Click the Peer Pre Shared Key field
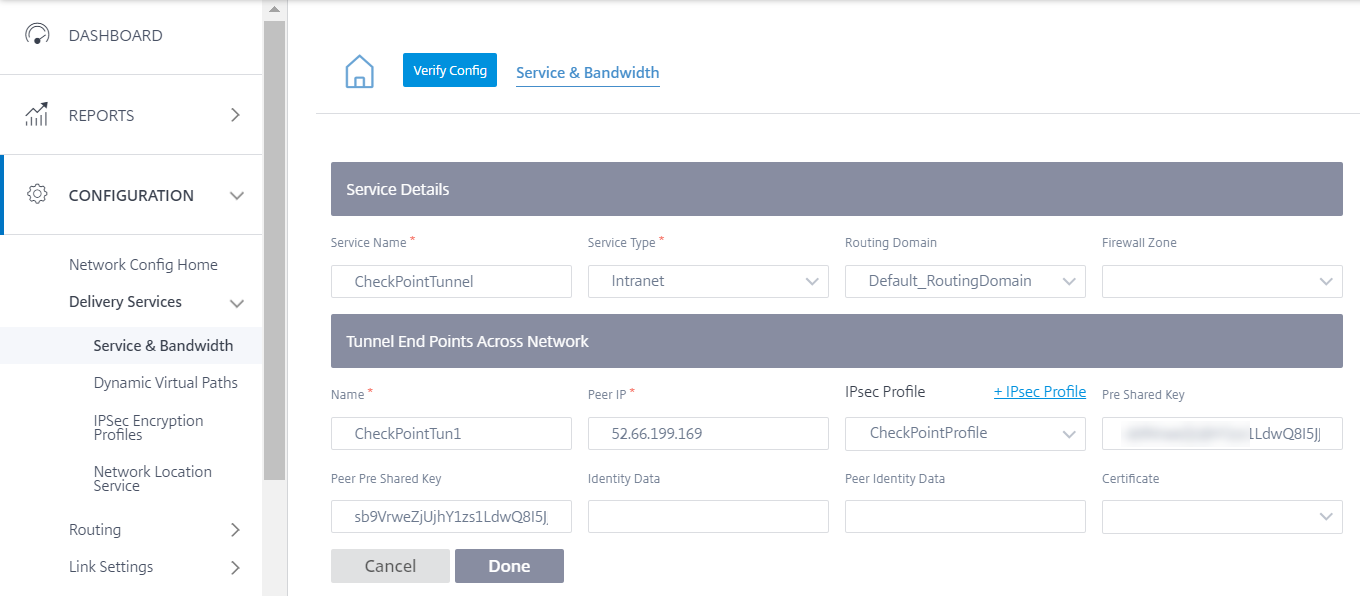 coord(451,516)
